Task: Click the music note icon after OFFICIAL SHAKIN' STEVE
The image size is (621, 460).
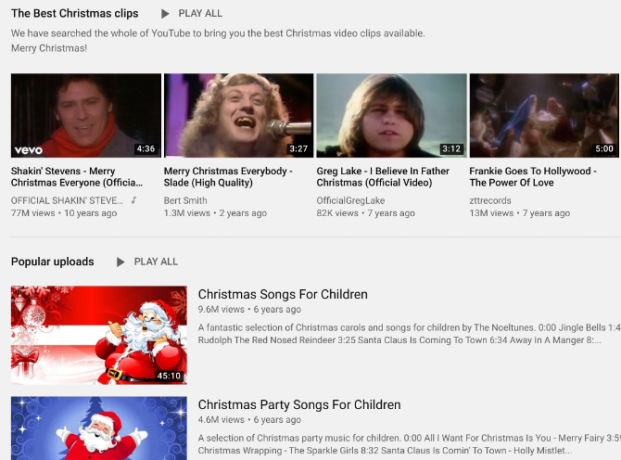Action: [x=134, y=200]
